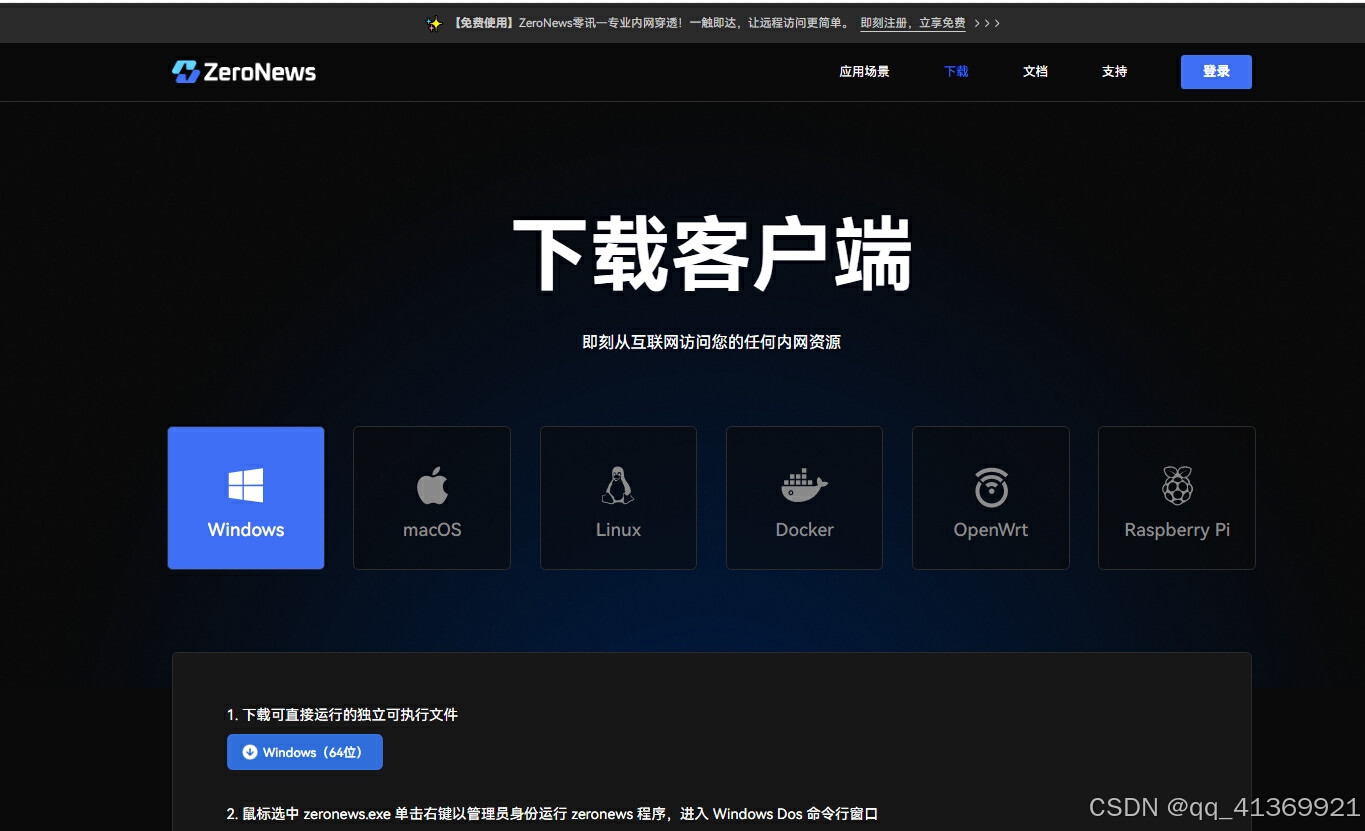The width and height of the screenshot is (1365, 831).
Task: Click the 下载客户端 heading
Action: (x=712, y=255)
